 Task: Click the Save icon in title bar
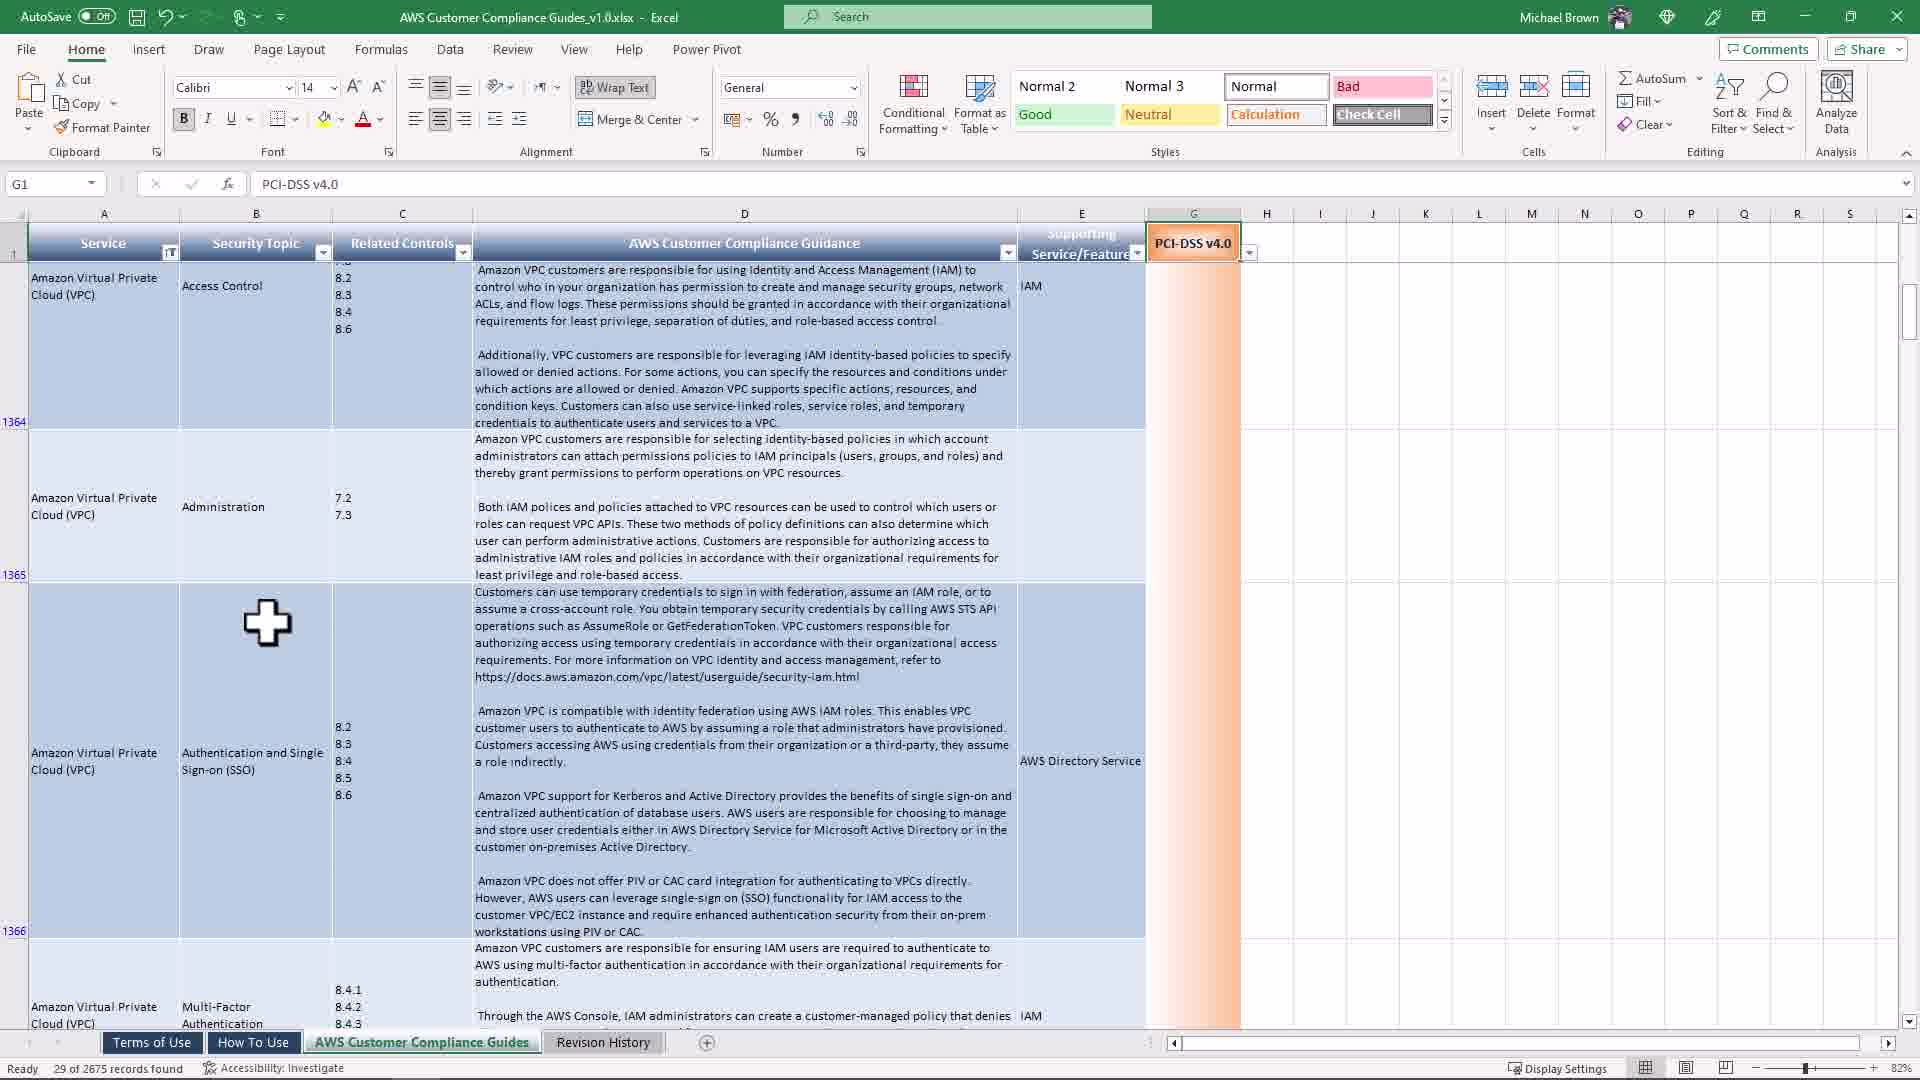click(x=137, y=17)
